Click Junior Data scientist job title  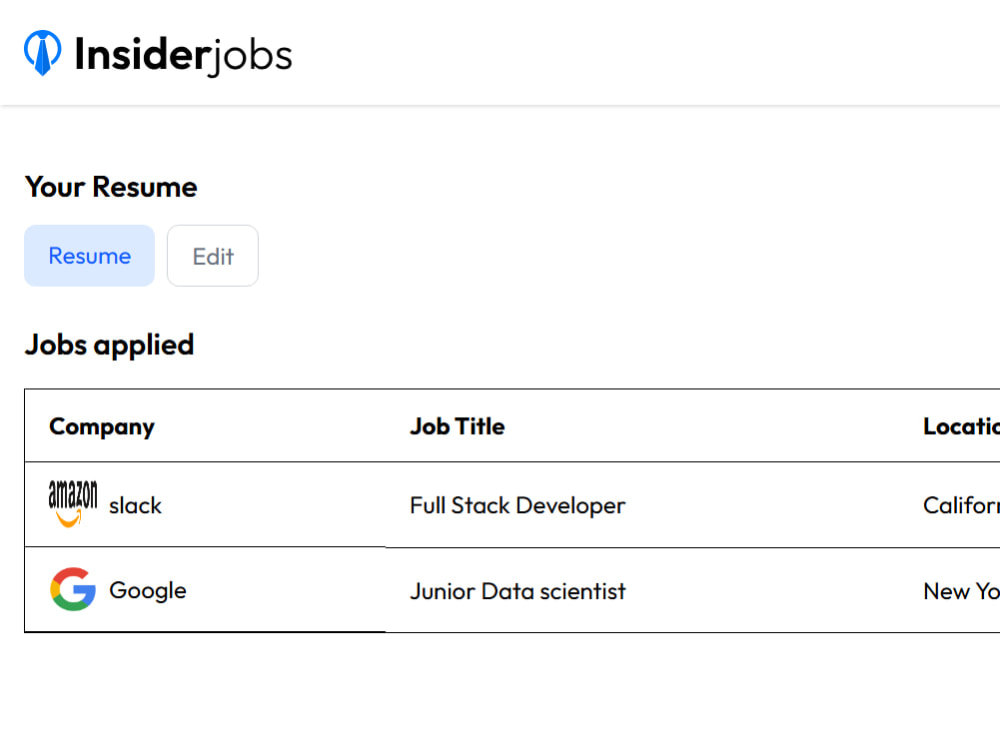pyautogui.click(x=517, y=591)
